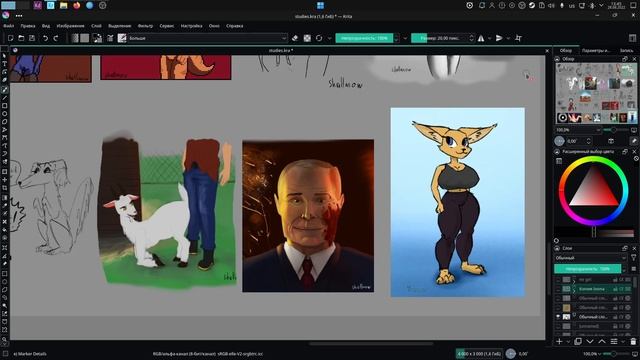Screen dimensions: 640x360
Task: Open foreground/background color selector in toolbar
Action: pos(97,38)
